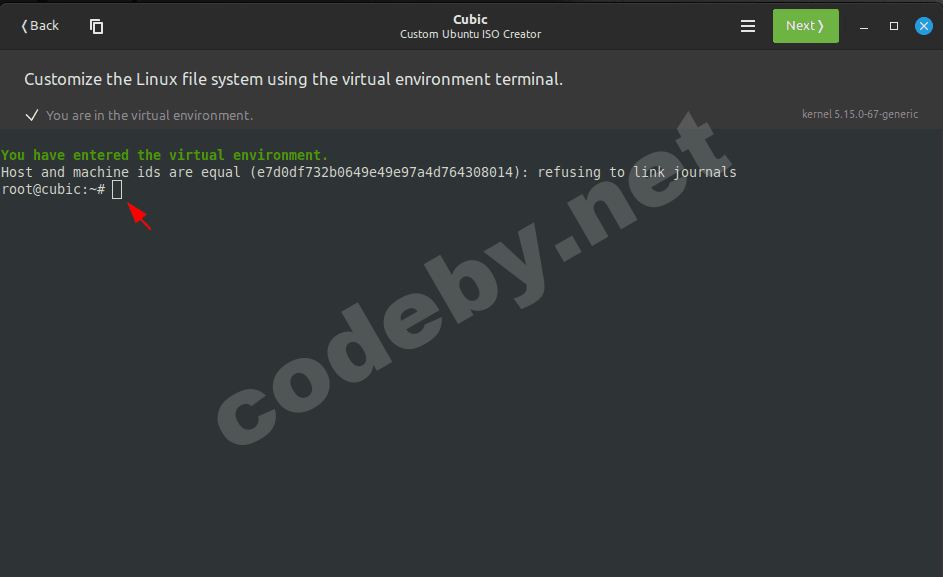The height and width of the screenshot is (577, 943).
Task: Click 'Customize the Linux file system' heading
Action: (293, 79)
